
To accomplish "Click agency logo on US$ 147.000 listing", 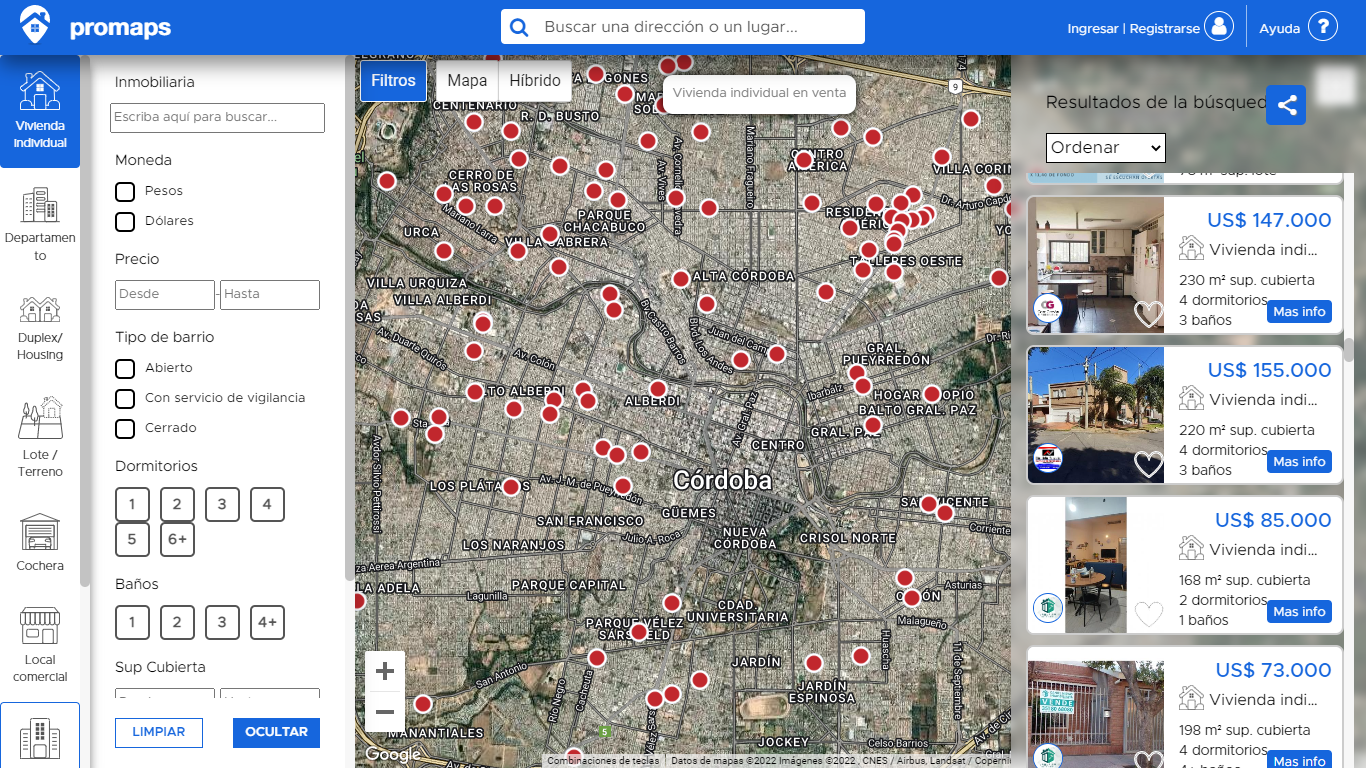I will [1047, 309].
